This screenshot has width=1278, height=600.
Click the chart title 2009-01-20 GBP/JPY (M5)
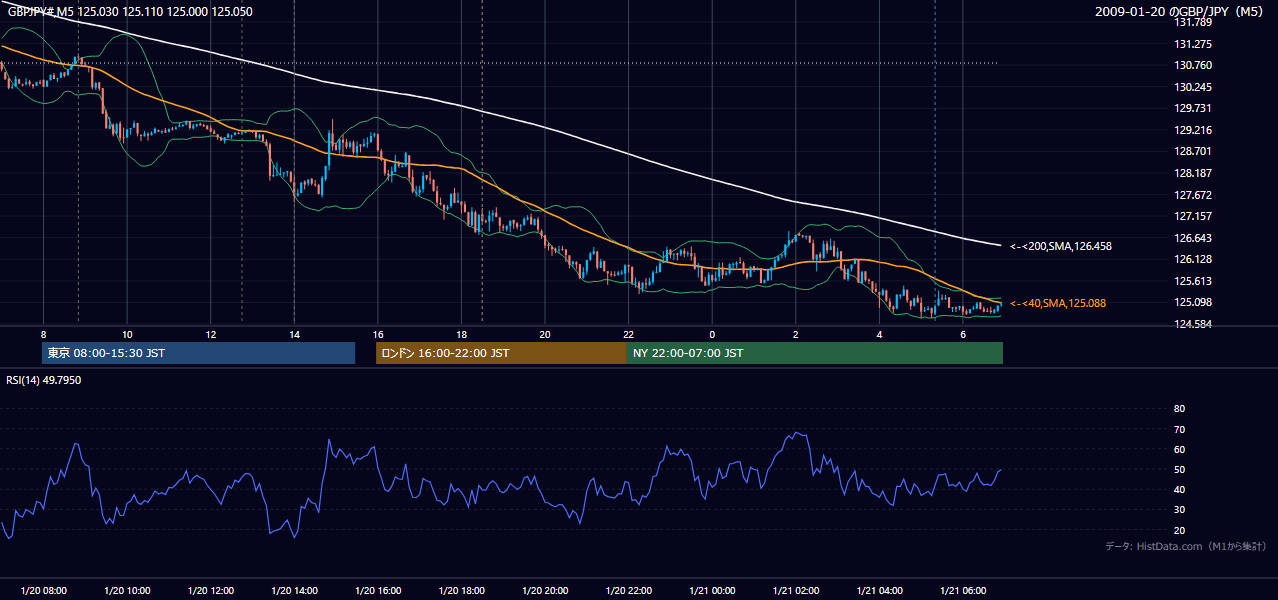(x=1180, y=12)
